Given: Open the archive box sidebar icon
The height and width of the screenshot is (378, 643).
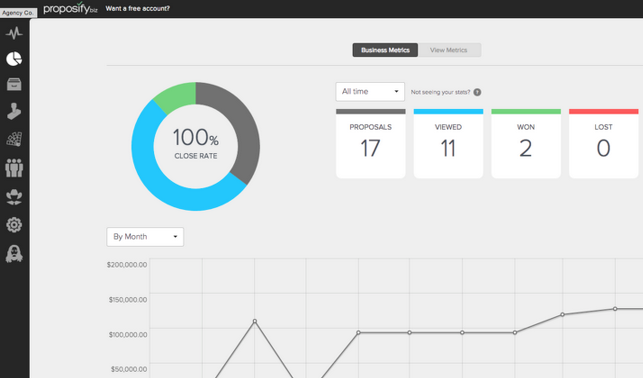Looking at the screenshot, I should [x=14, y=84].
